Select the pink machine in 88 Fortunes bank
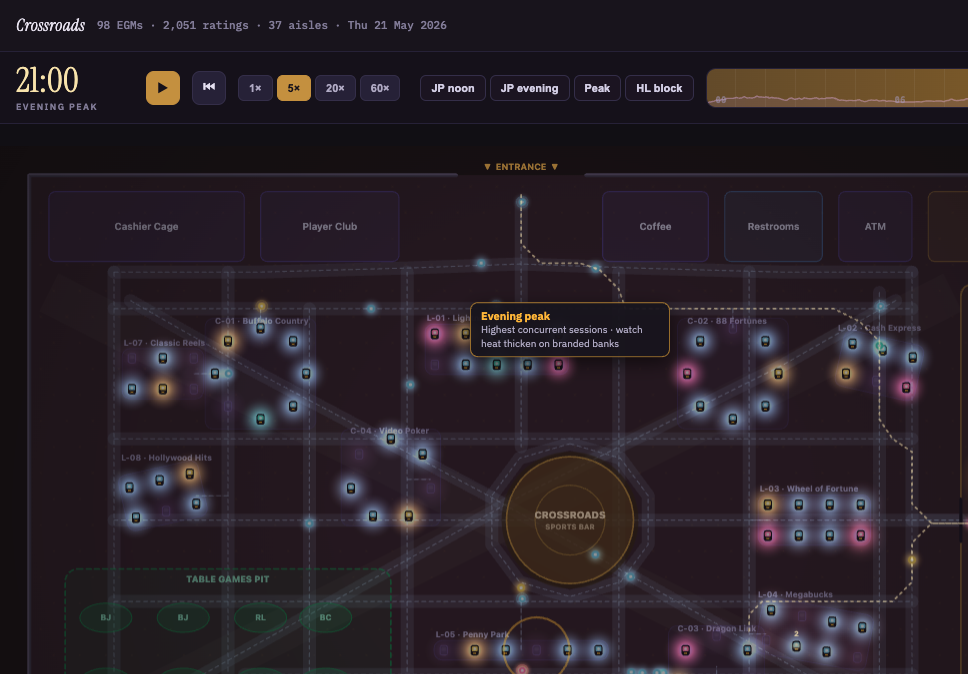The width and height of the screenshot is (968, 674). 687,373
